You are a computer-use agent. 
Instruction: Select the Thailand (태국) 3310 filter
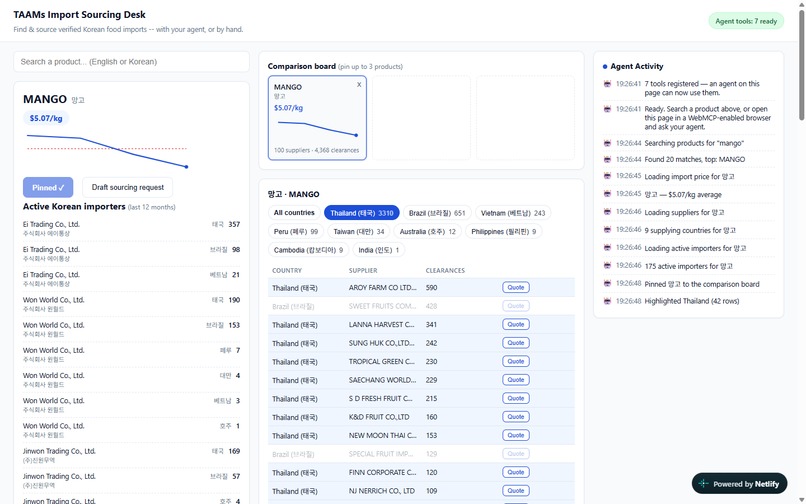point(362,213)
